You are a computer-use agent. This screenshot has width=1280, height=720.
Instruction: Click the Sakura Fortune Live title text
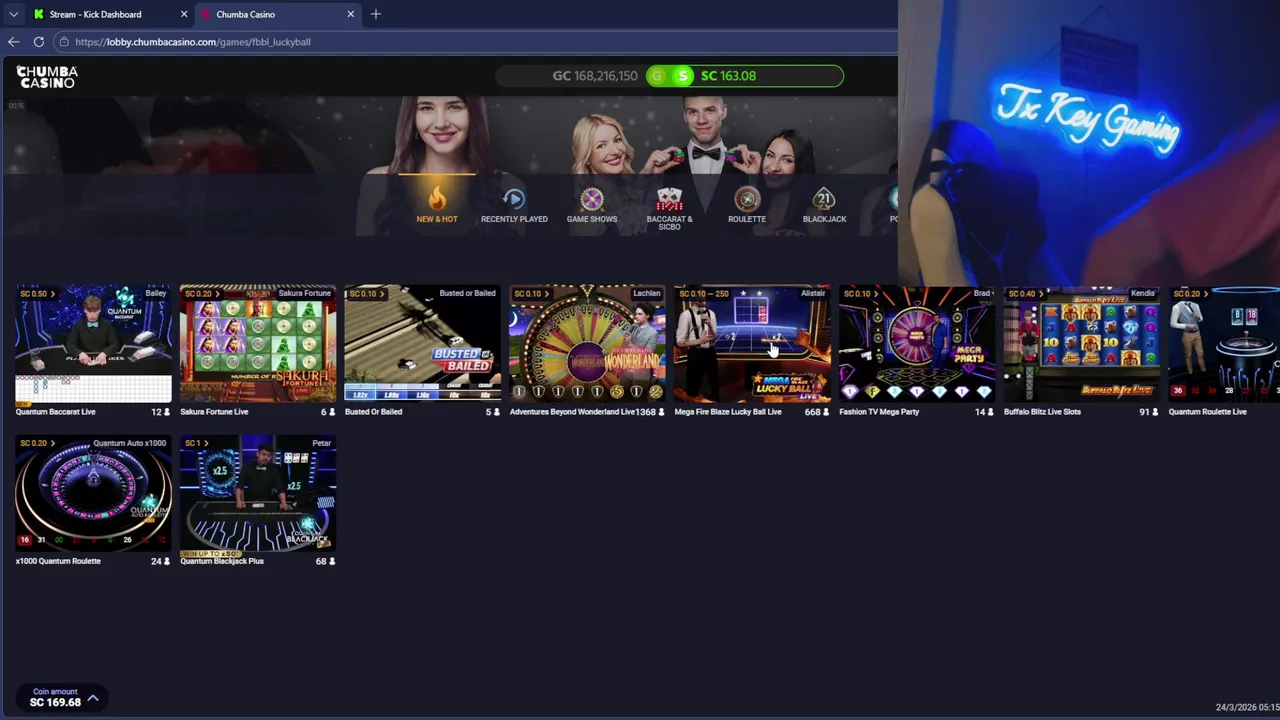click(214, 412)
